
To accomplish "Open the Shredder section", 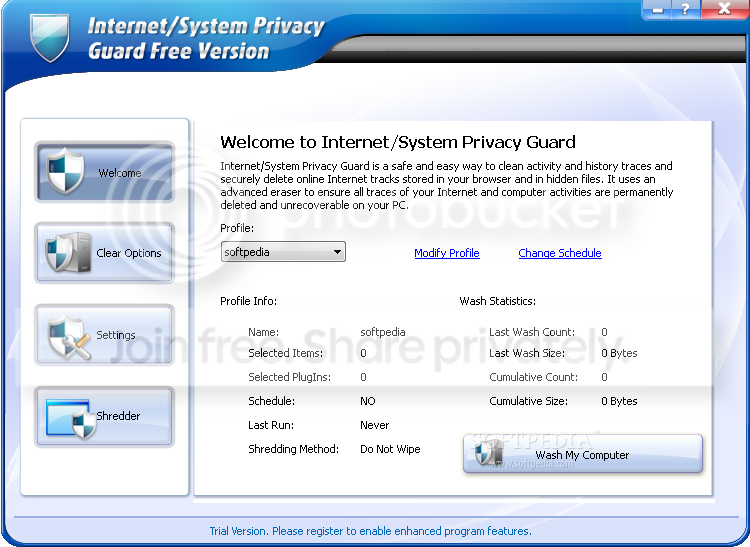I will pyautogui.click(x=104, y=416).
